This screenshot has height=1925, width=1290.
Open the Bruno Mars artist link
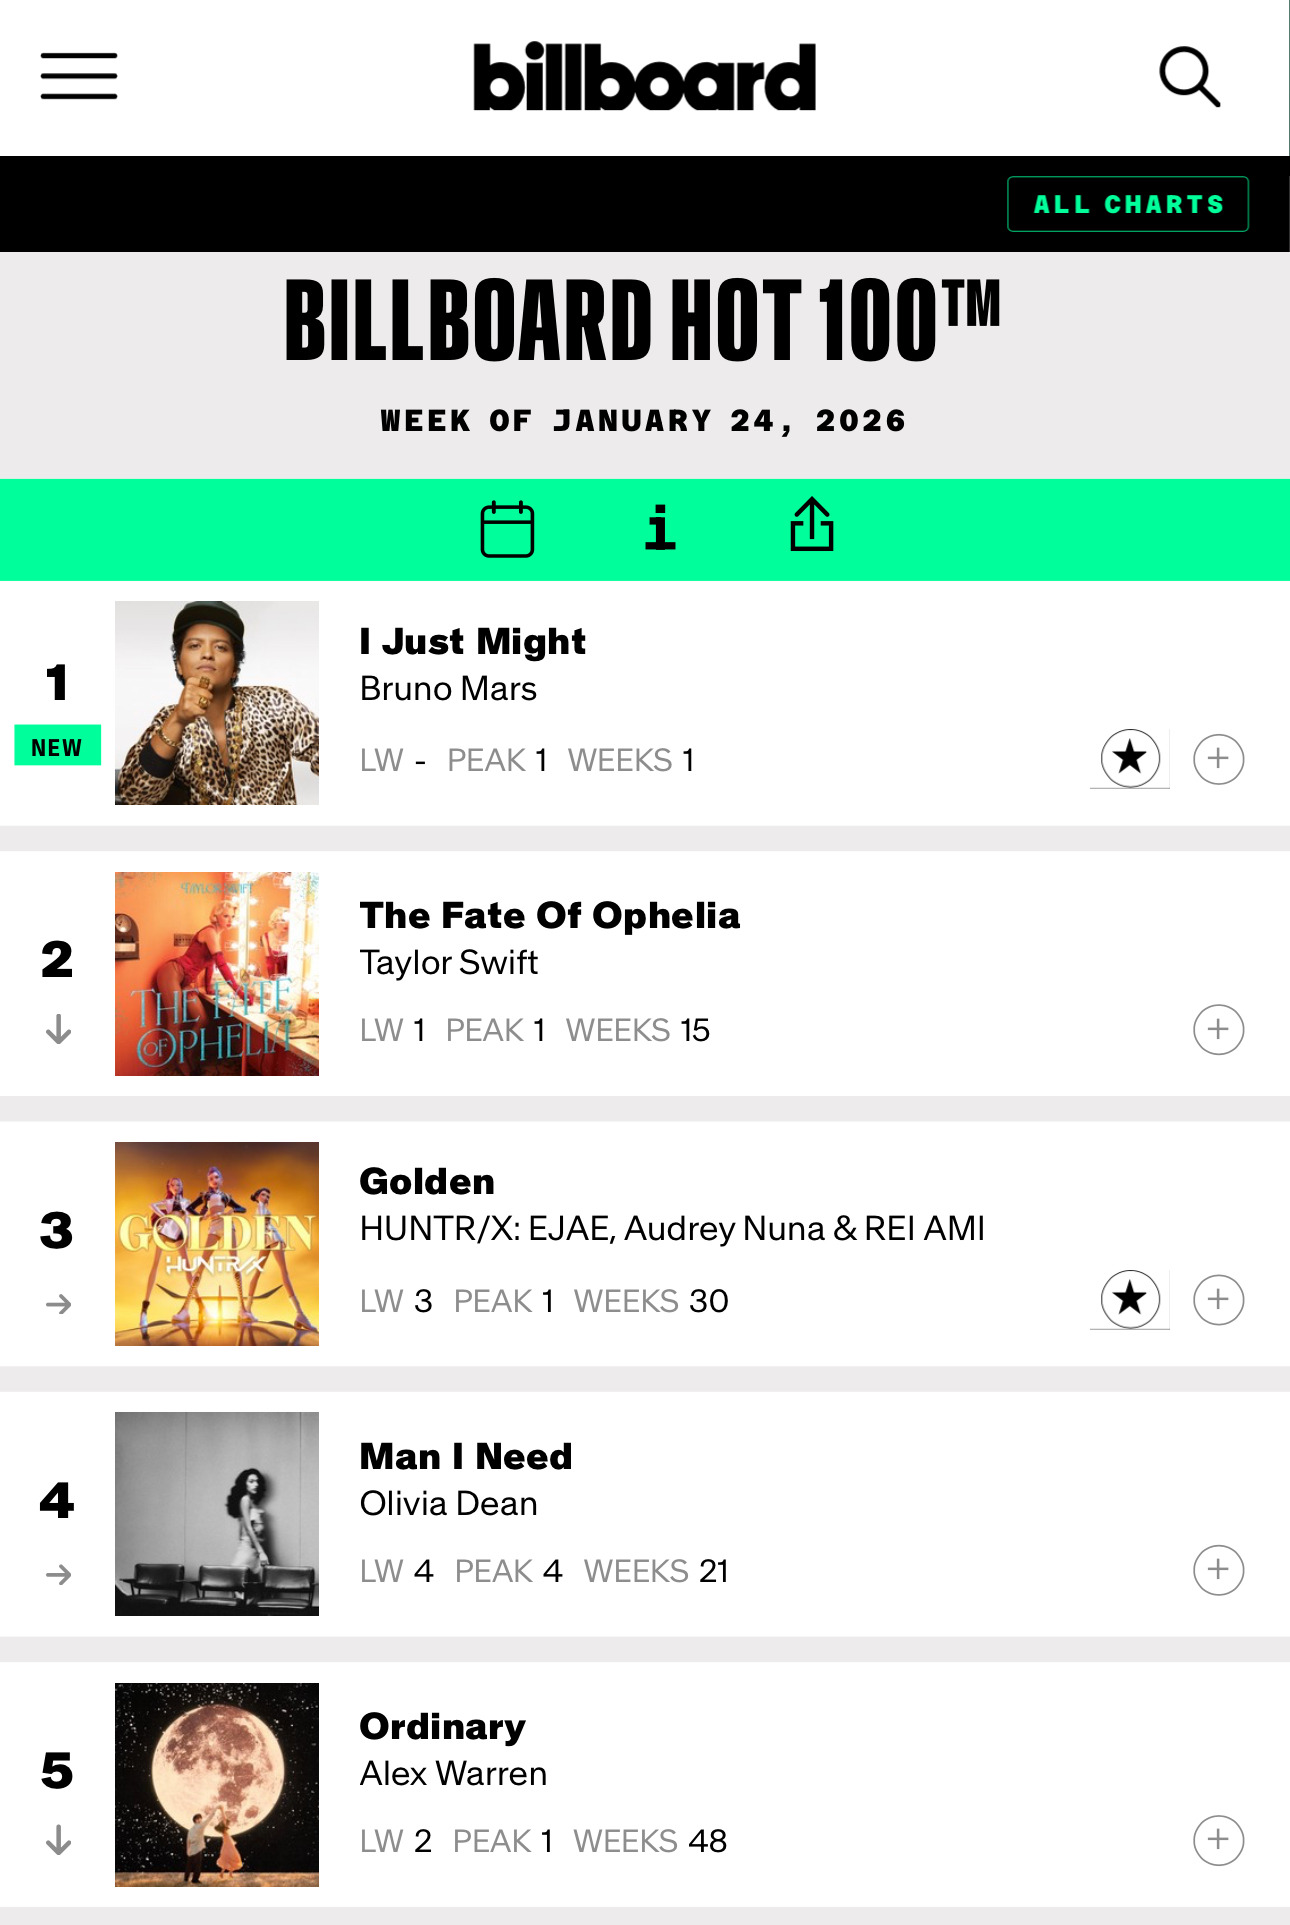pos(448,689)
